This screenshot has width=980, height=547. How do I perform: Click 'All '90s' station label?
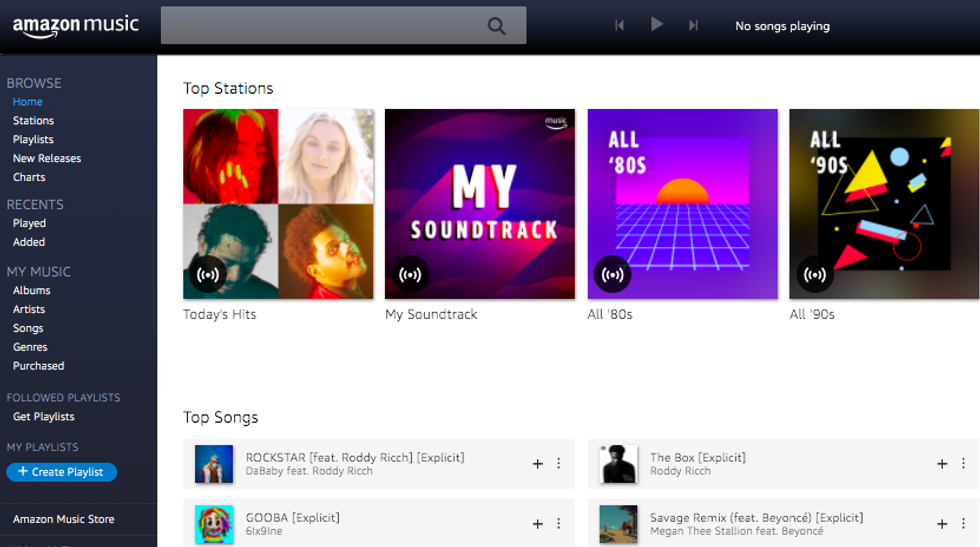(812, 314)
